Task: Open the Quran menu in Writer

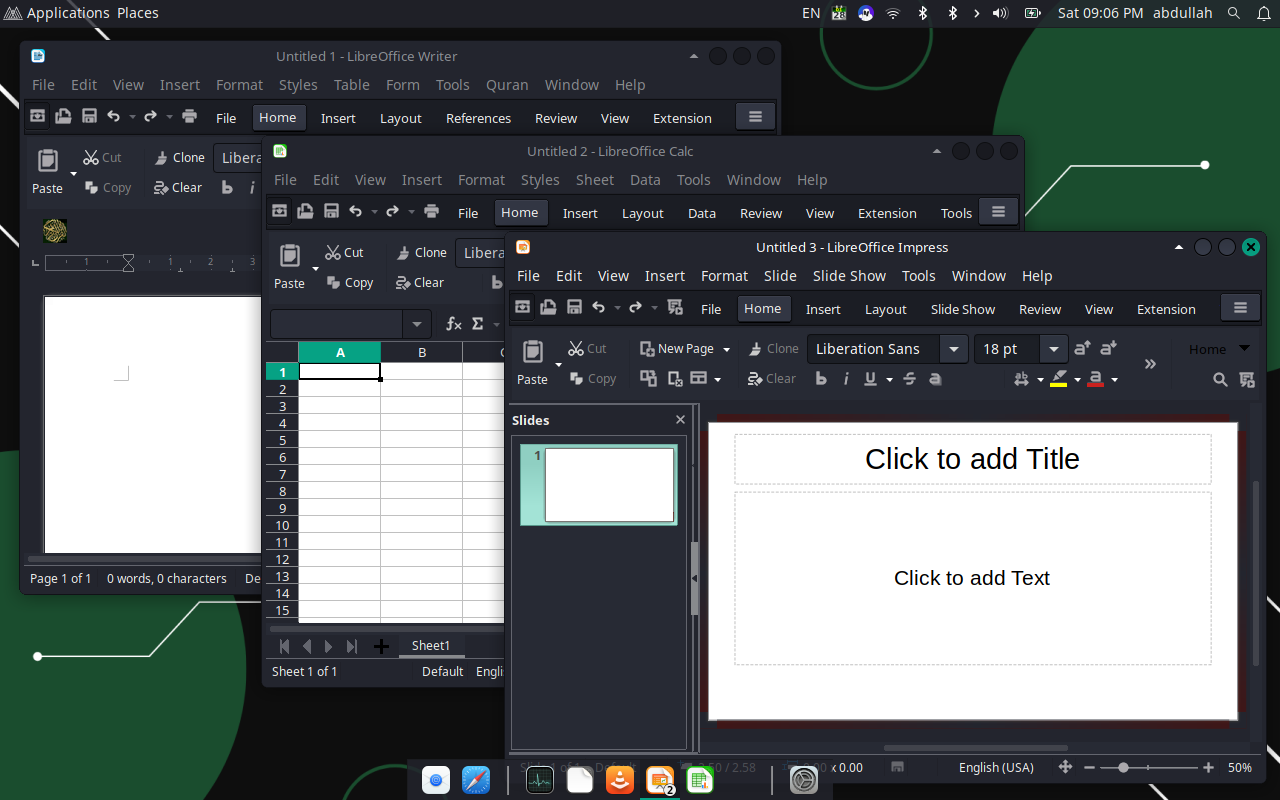Action: pyautogui.click(x=507, y=85)
